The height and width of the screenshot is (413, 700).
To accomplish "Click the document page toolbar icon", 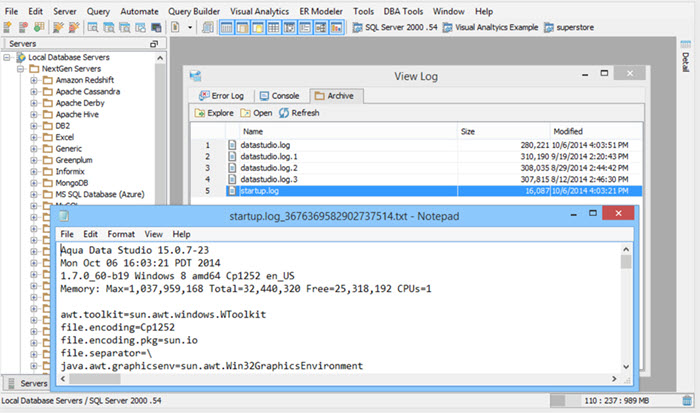I will (175, 27).
